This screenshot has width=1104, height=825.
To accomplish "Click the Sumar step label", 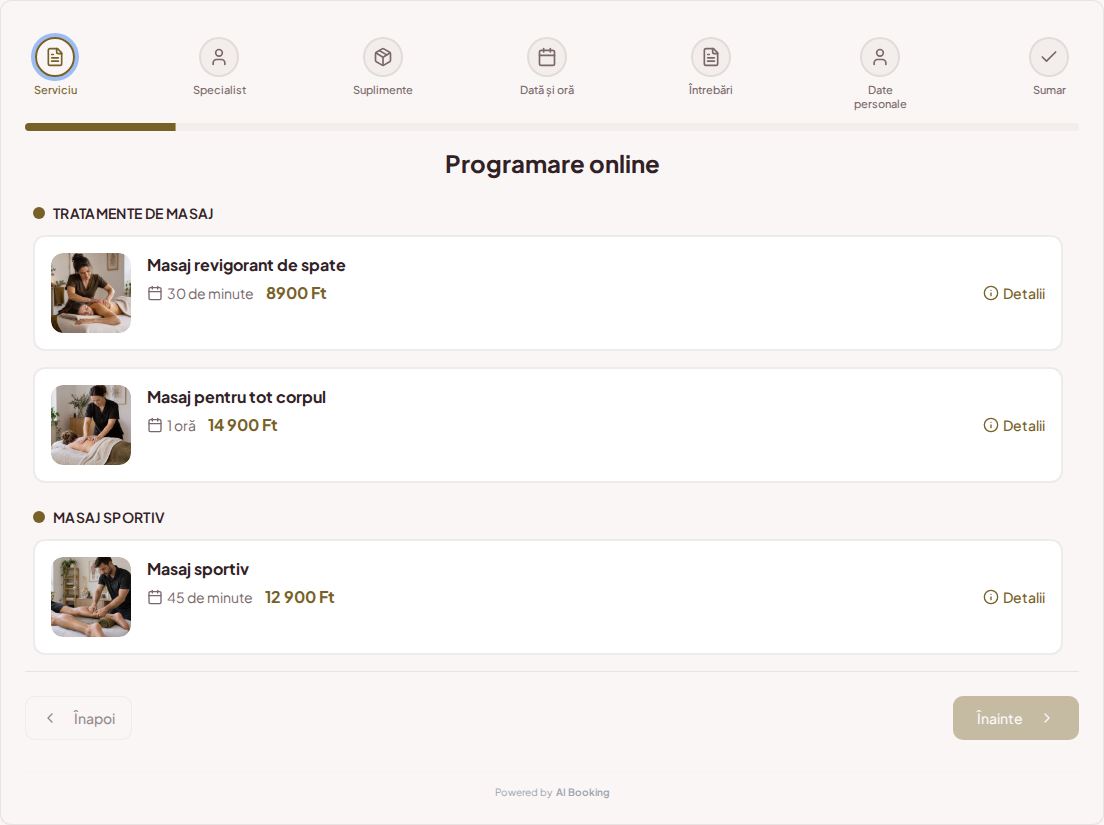I will click(x=1049, y=90).
